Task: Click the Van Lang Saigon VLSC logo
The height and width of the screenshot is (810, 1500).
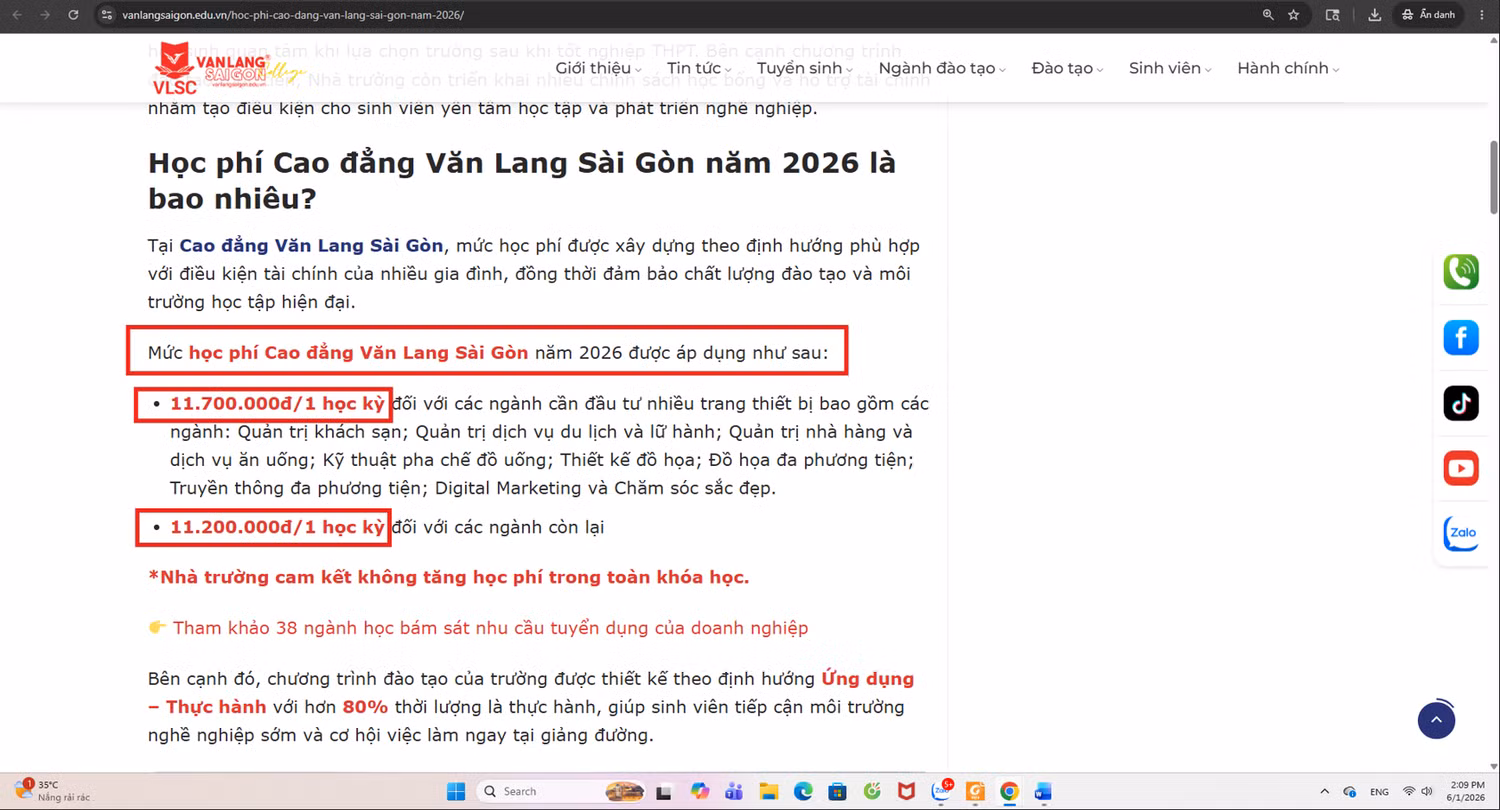Action: pyautogui.click(x=228, y=68)
